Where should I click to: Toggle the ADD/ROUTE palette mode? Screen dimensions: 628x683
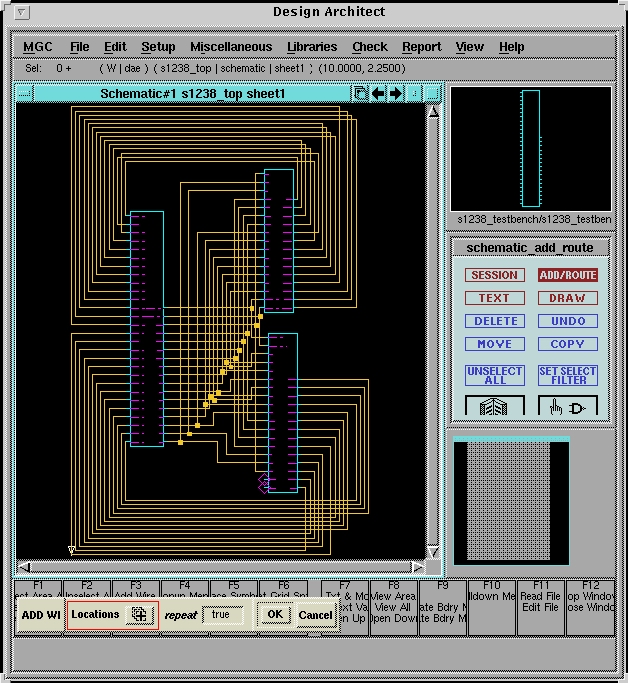567,275
